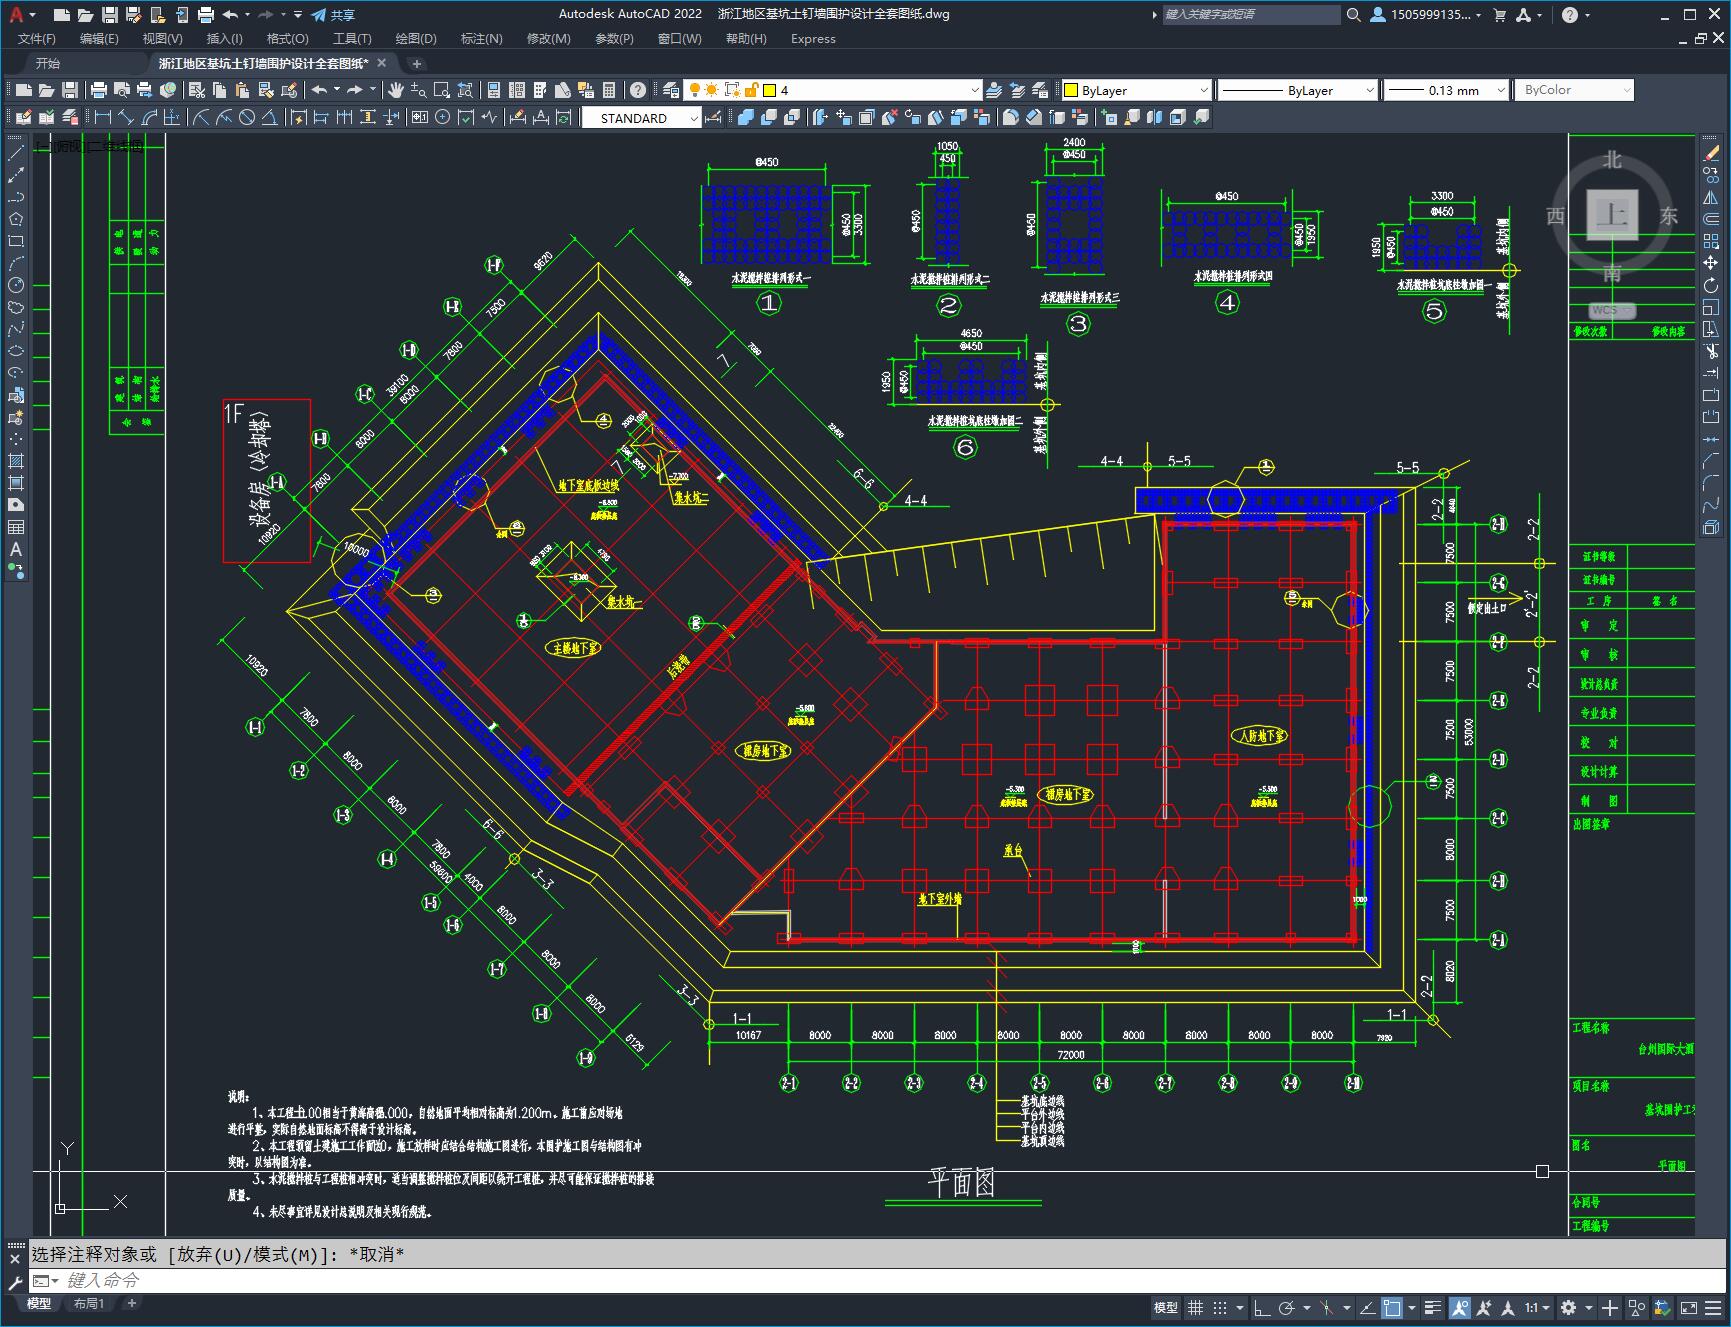Click the Quick Calculator icon
This screenshot has height=1327, width=1731.
click(x=609, y=90)
